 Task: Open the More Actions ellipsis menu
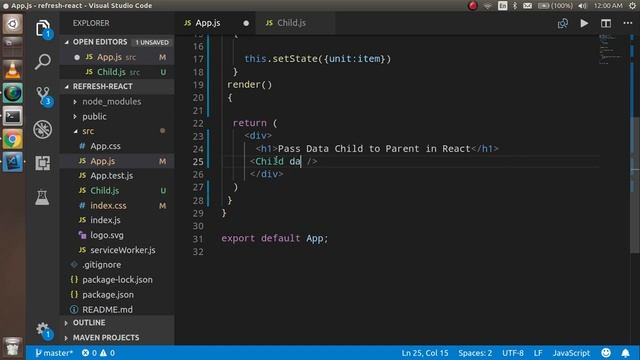click(x=628, y=23)
